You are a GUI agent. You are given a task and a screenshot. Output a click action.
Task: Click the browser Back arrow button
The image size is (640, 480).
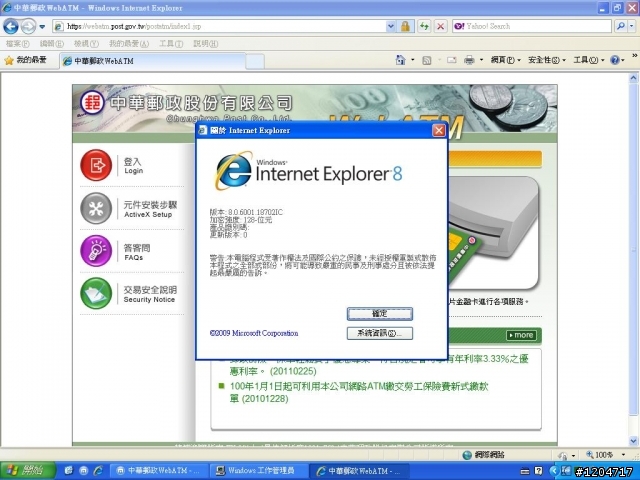[x=11, y=27]
